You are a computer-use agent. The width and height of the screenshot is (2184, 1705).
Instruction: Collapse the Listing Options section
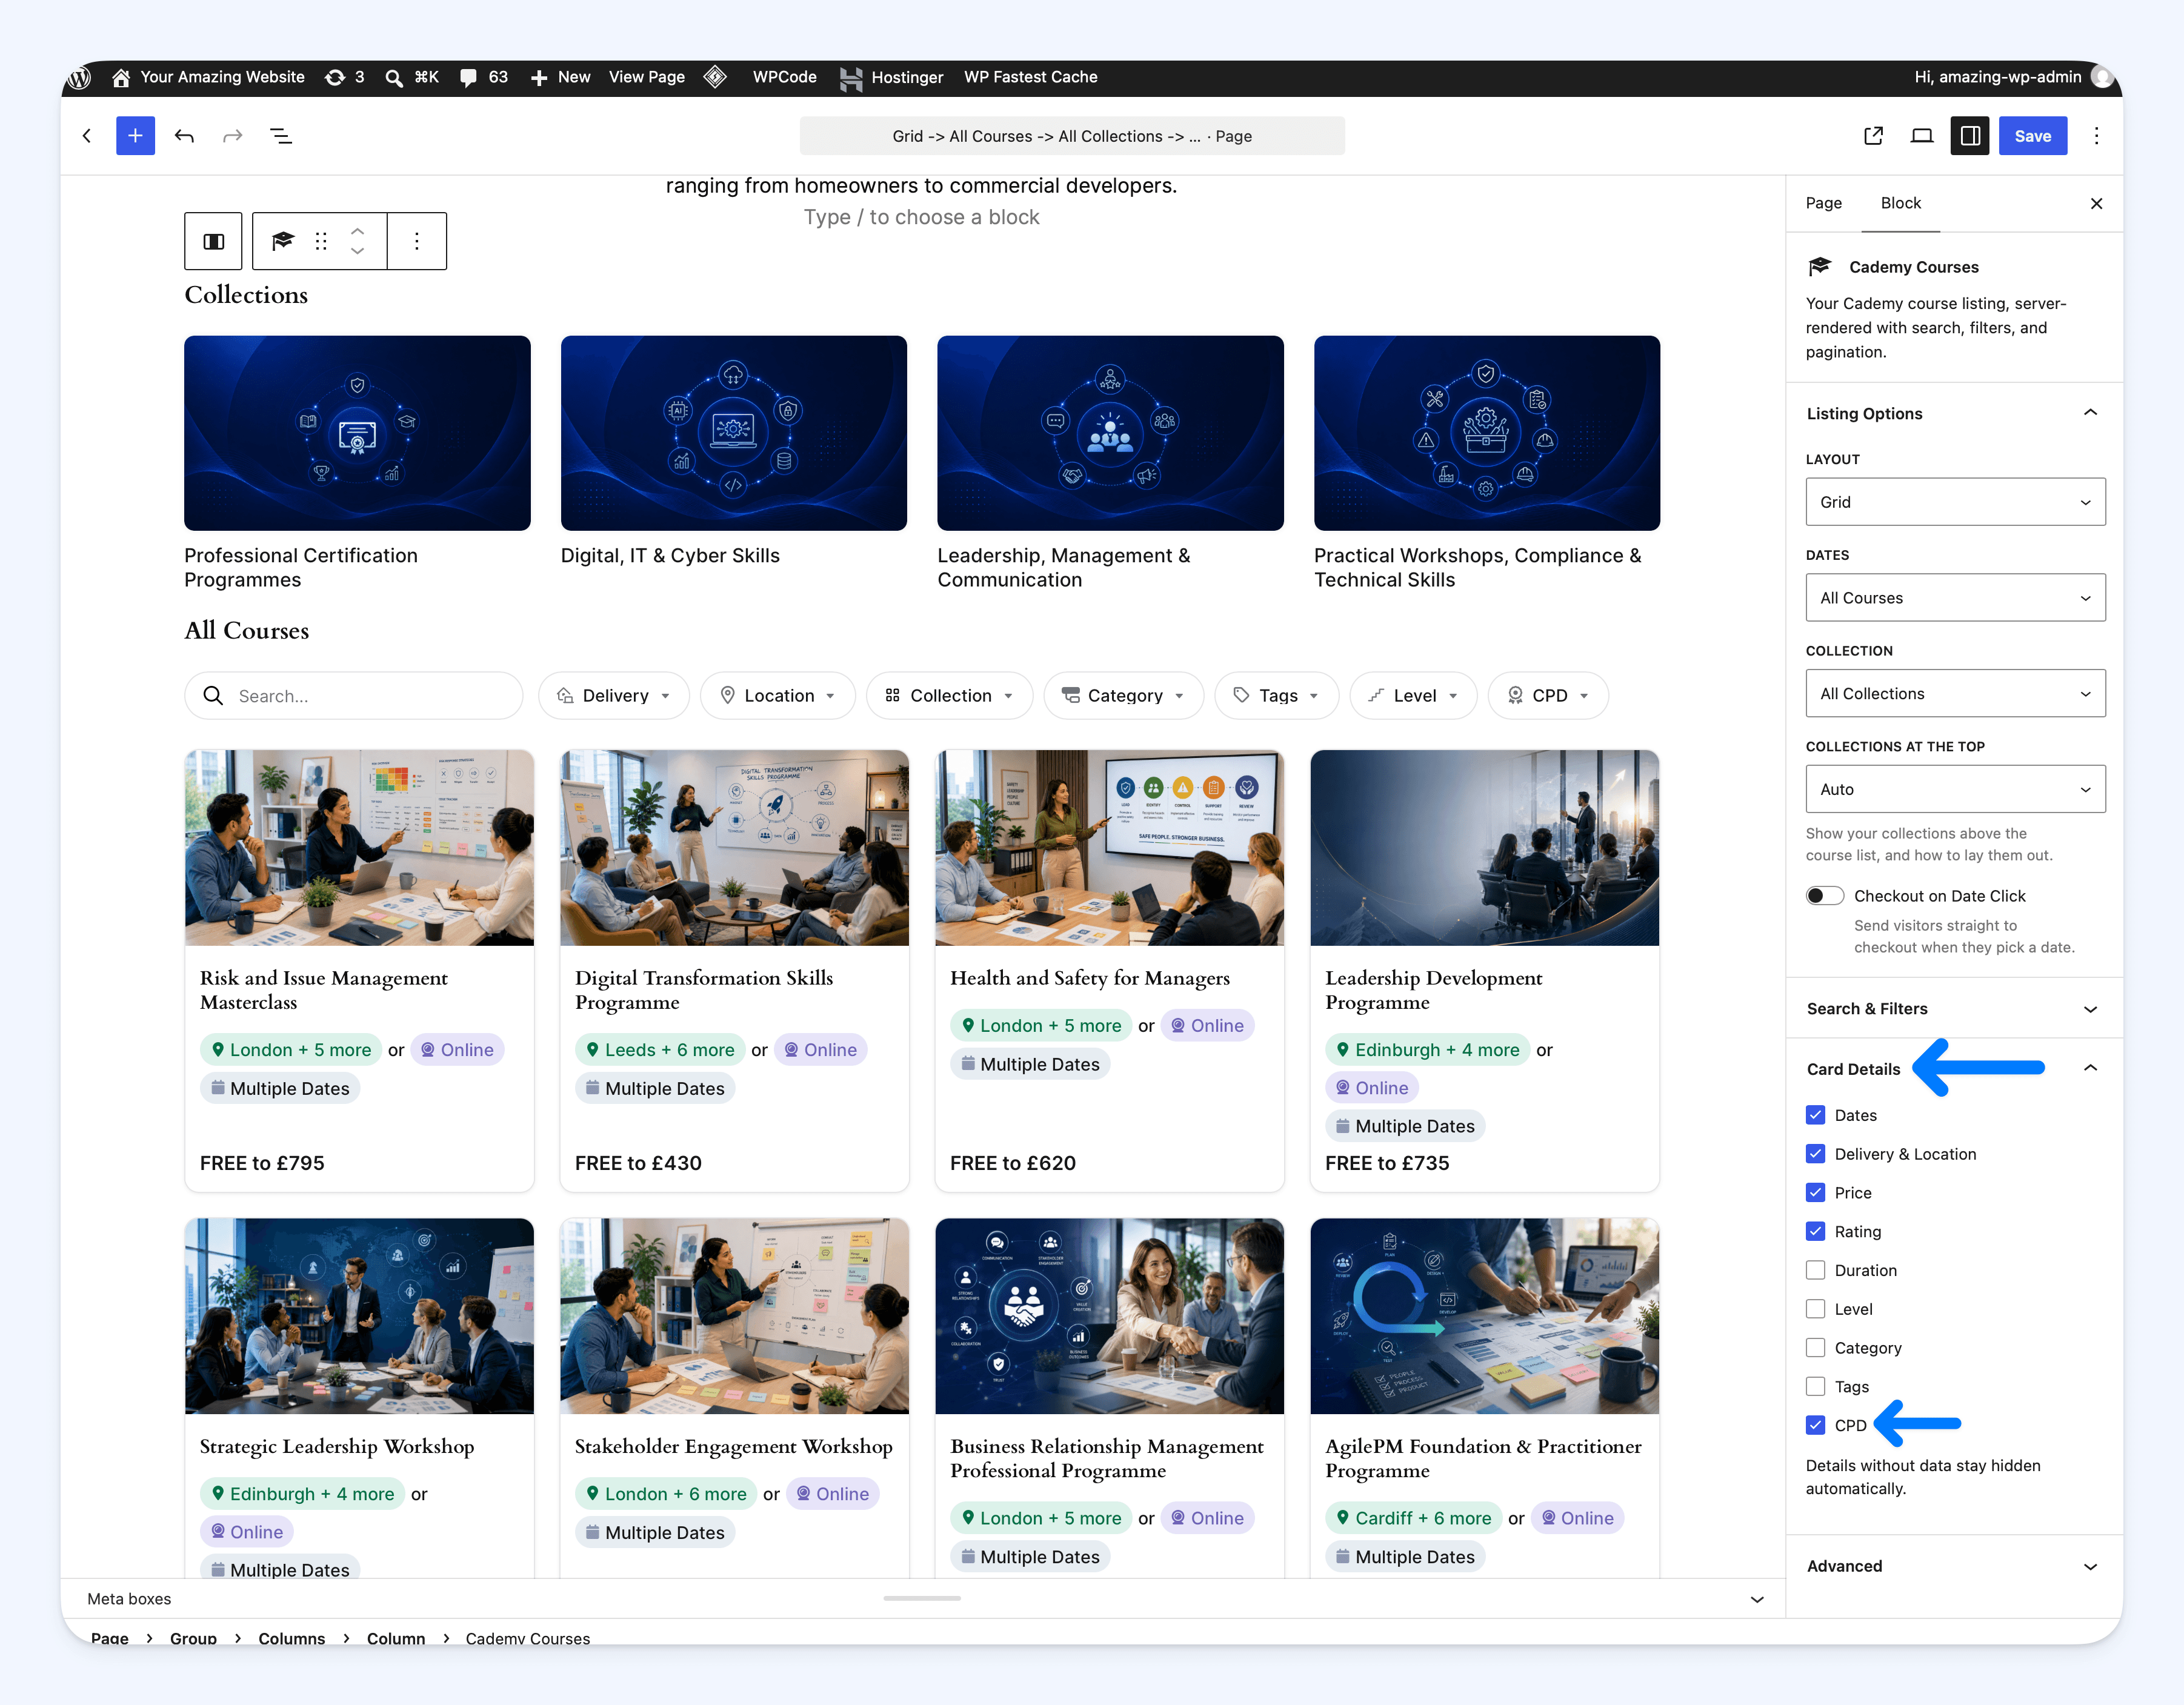[x=1954, y=413]
